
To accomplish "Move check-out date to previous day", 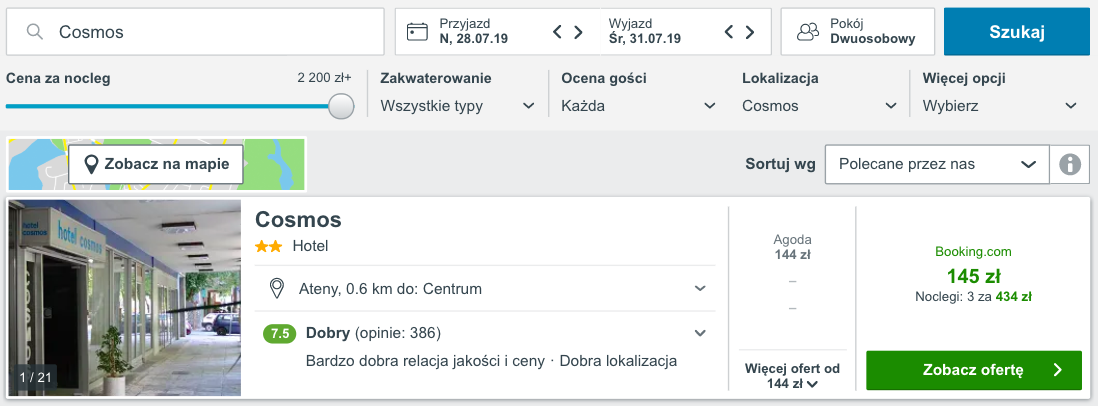I will point(729,32).
